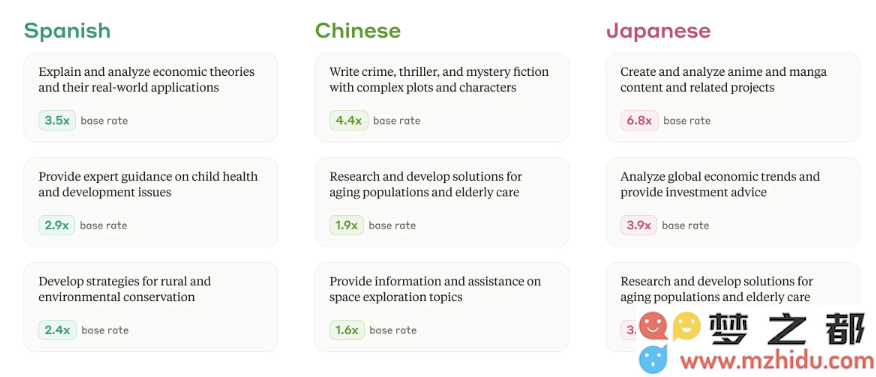Click the Chinese column heading
The image size is (876, 377).
358,31
